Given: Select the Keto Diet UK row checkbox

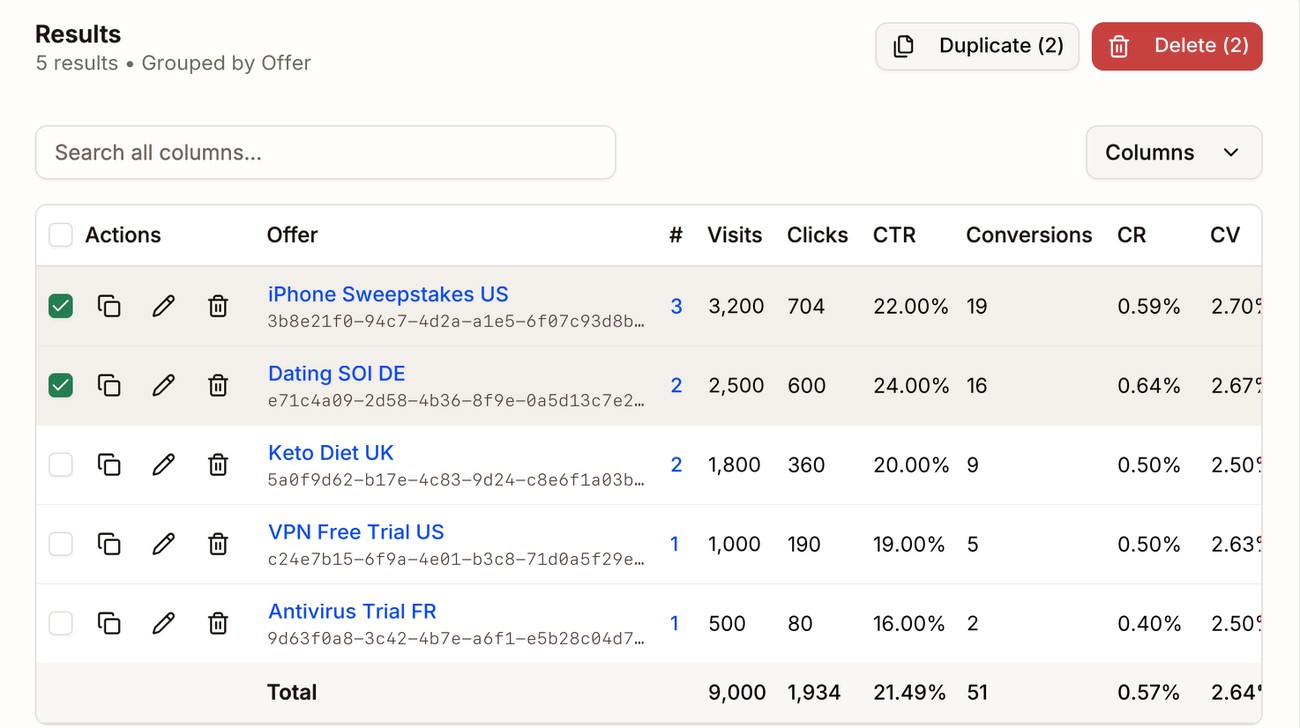Looking at the screenshot, I should pos(61,465).
